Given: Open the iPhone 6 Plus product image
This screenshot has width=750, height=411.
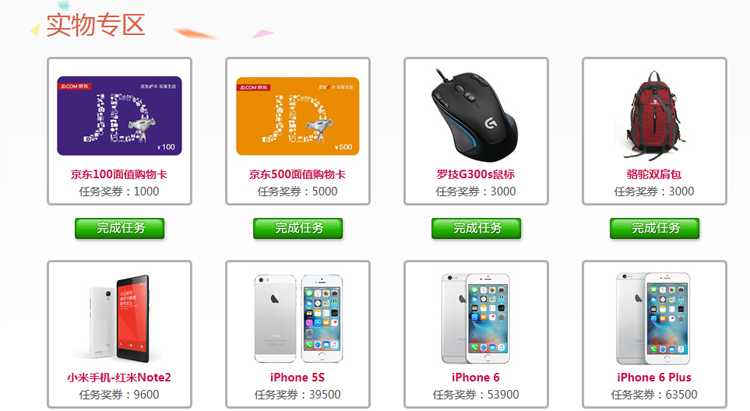Looking at the screenshot, I should [653, 319].
